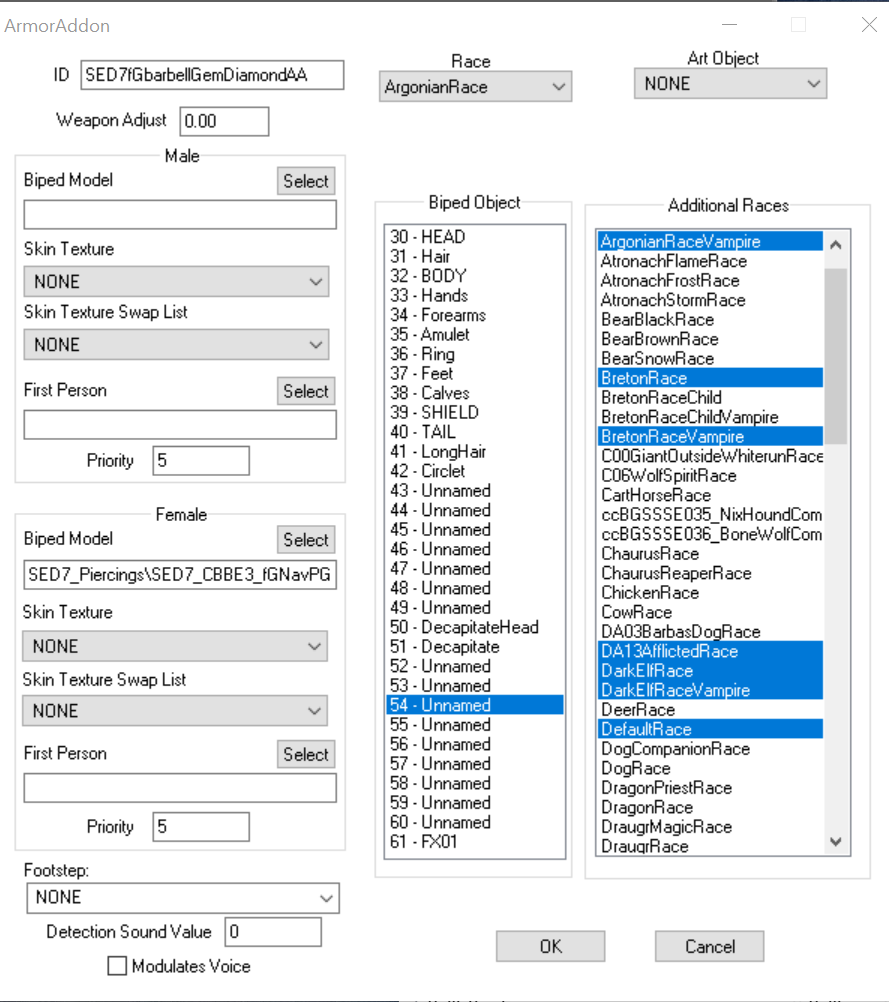889x1002 pixels.
Task: Select 31 - Hair in Biped Object
Action: [x=475, y=256]
